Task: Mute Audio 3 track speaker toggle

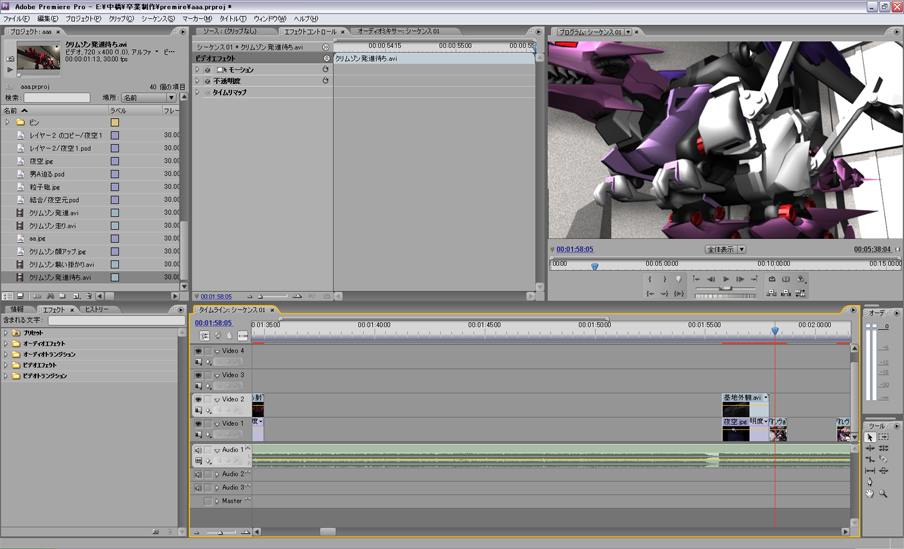Action: pos(198,488)
